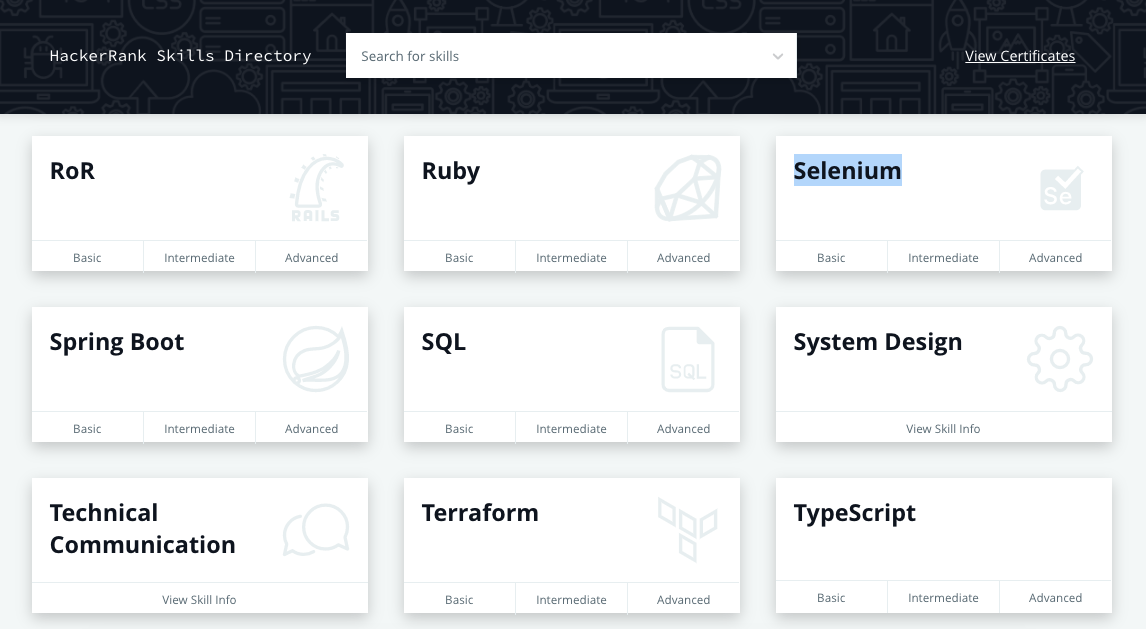Image resolution: width=1146 pixels, height=629 pixels.
Task: Open Selenium Intermediate level
Action: pyautogui.click(x=944, y=257)
